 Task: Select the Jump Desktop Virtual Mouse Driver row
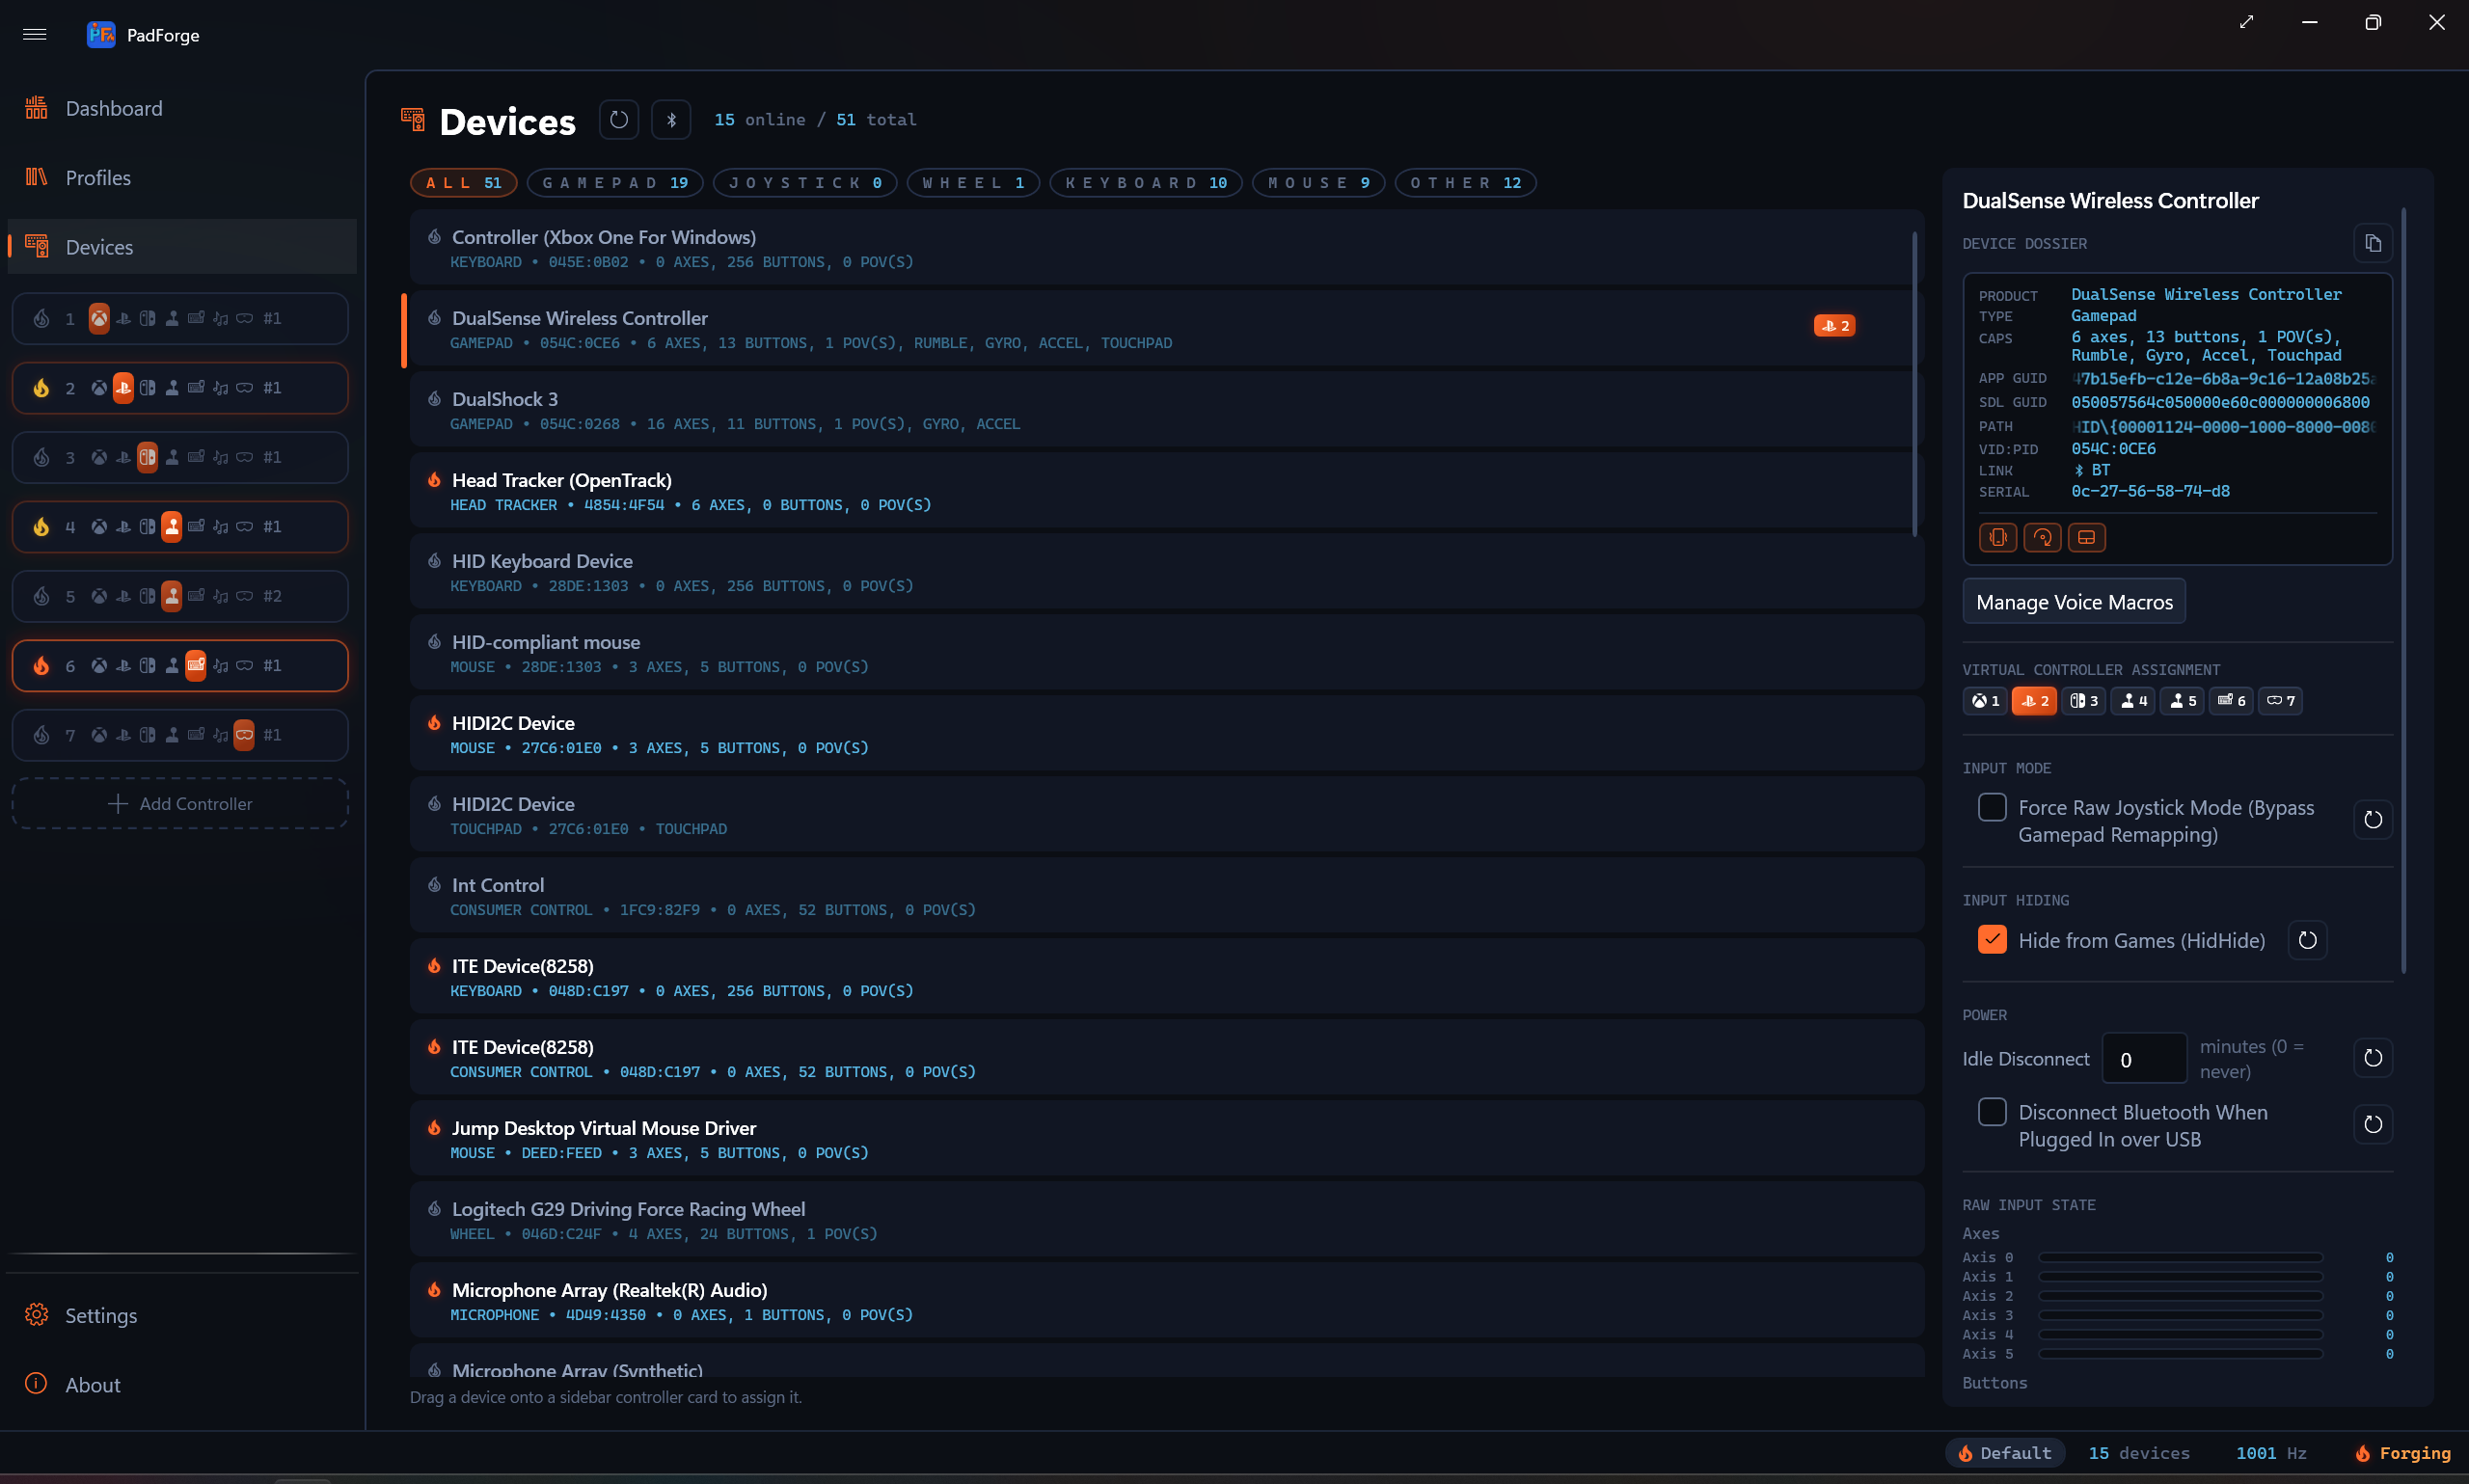click(1166, 1139)
